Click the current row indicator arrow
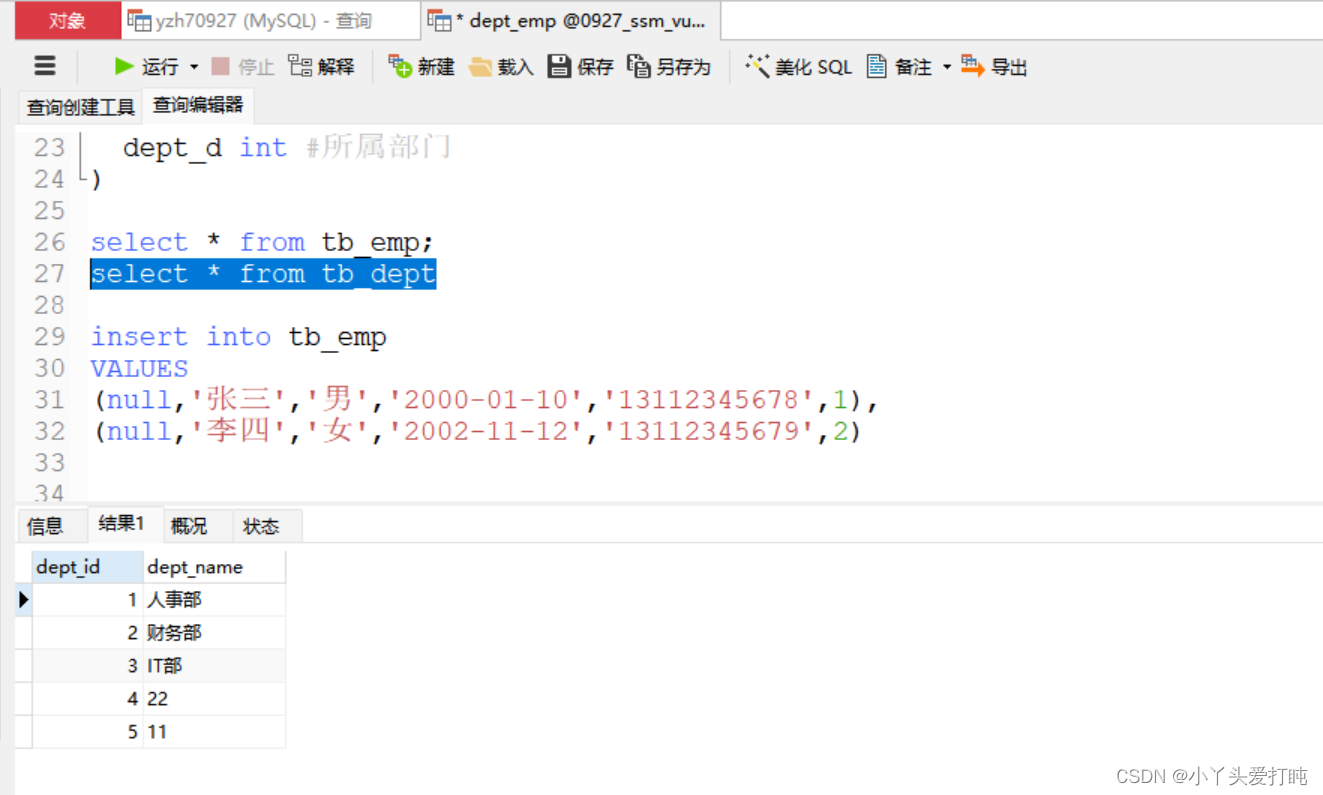Image resolution: width=1323 pixels, height=795 pixels. click(x=24, y=600)
